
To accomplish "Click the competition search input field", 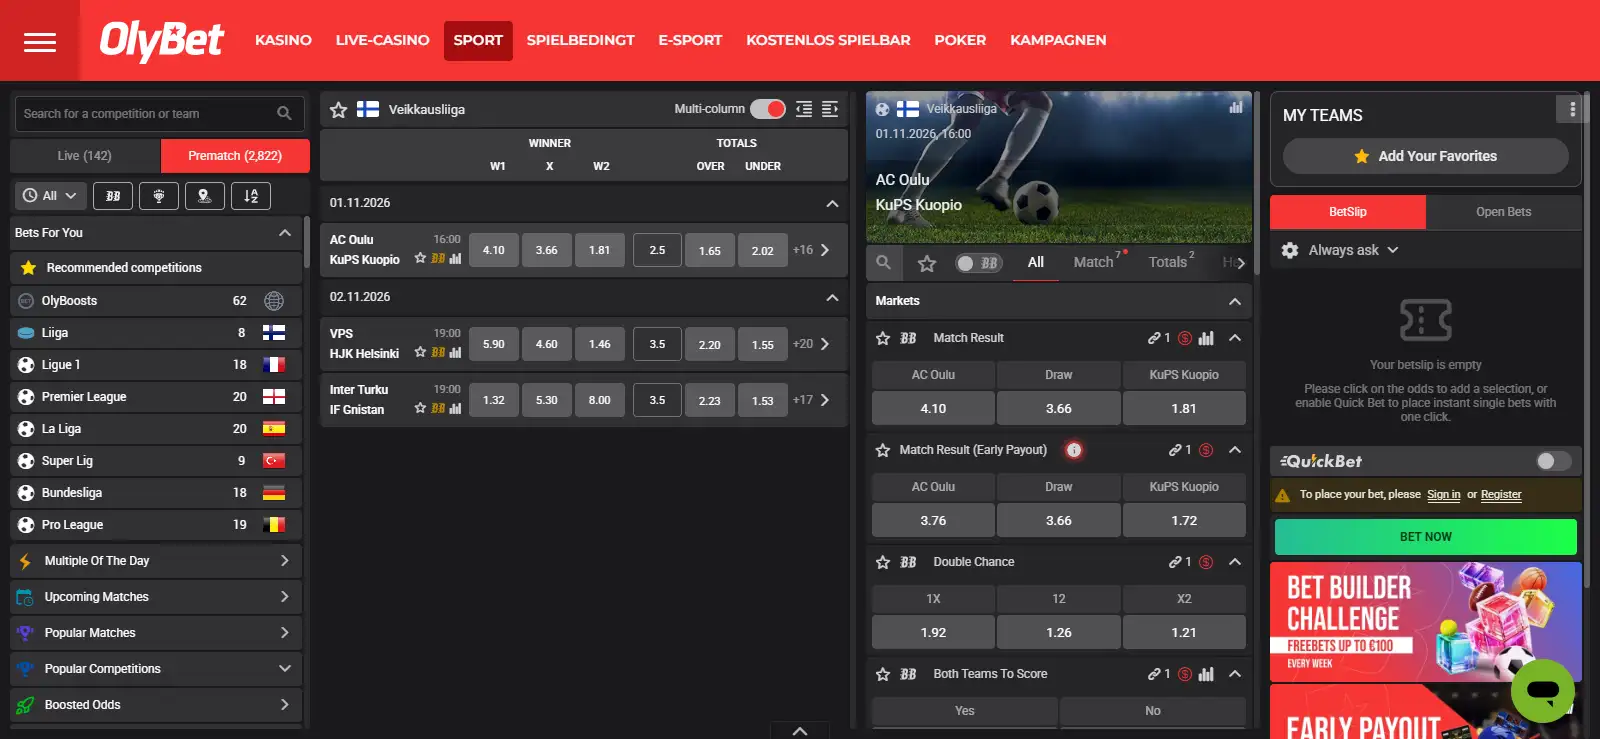I will [x=145, y=114].
